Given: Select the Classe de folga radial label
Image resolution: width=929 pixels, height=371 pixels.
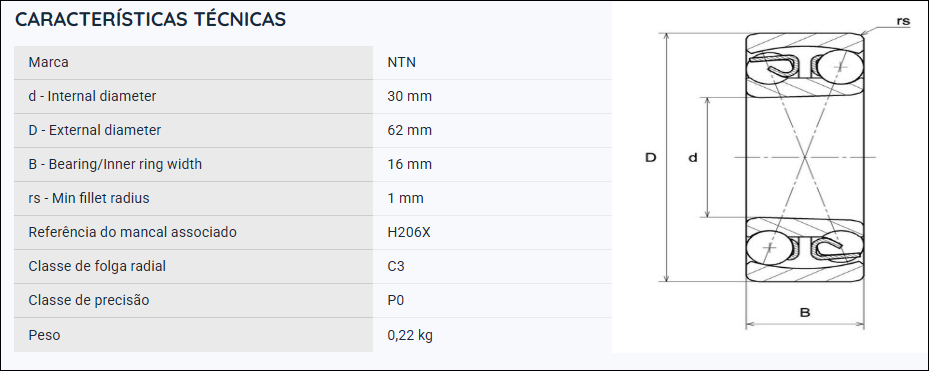Looking at the screenshot, I should [97, 266].
